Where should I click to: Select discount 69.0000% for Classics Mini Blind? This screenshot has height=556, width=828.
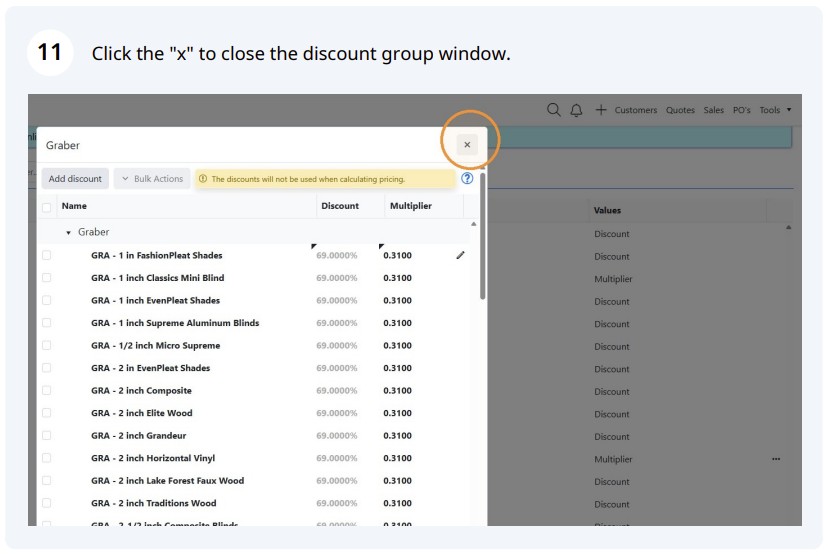[336, 278]
